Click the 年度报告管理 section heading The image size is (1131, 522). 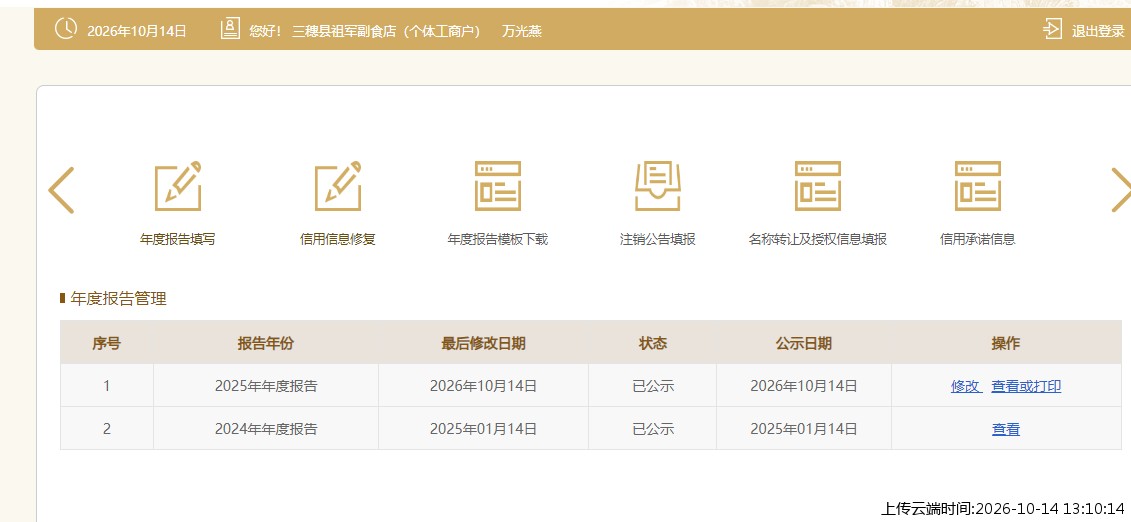(x=118, y=298)
